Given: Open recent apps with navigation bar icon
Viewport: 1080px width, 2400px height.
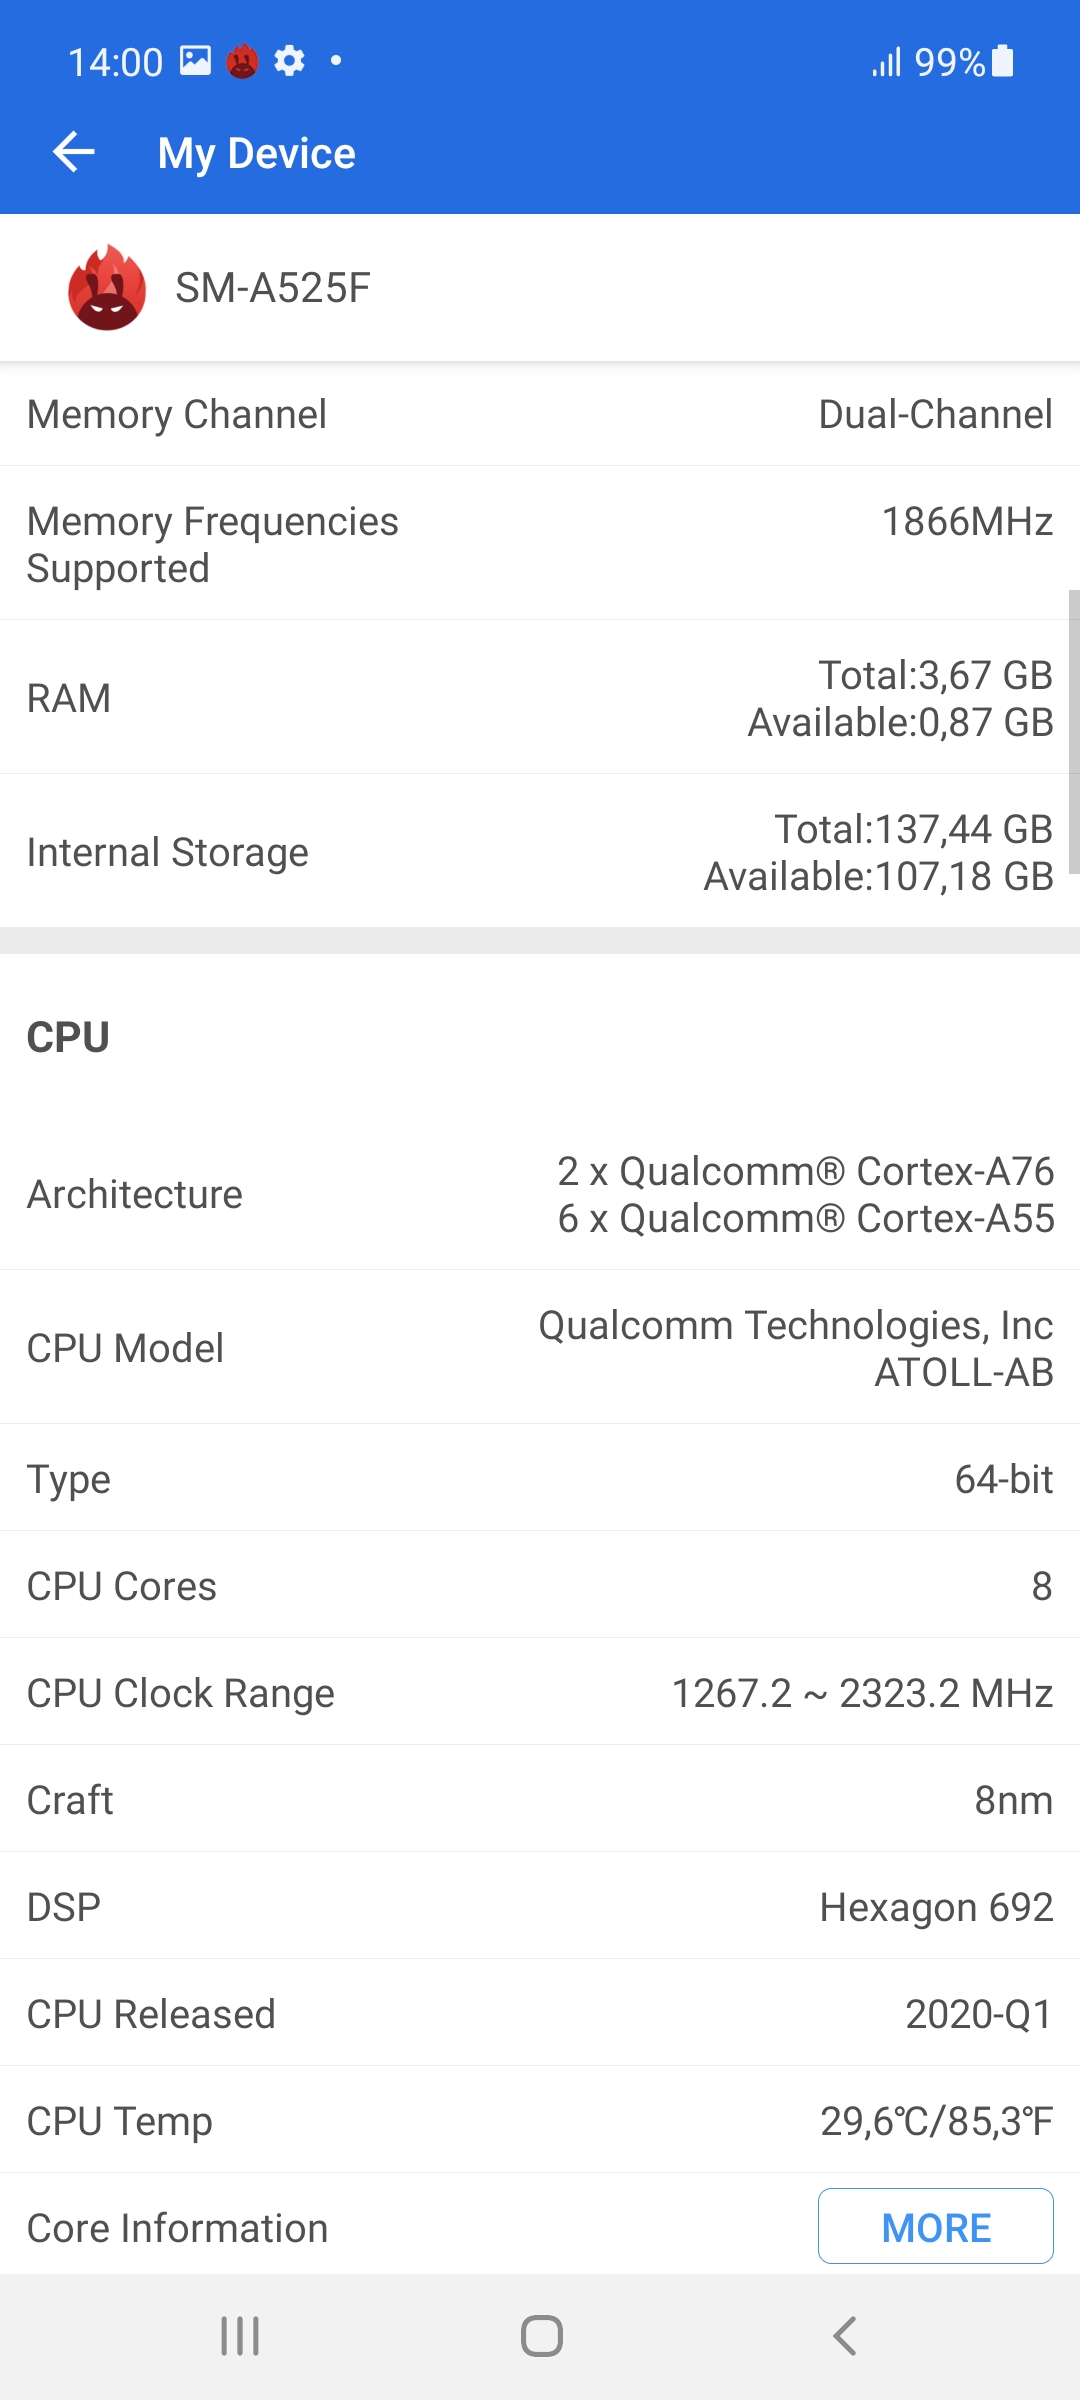Looking at the screenshot, I should tap(240, 2336).
